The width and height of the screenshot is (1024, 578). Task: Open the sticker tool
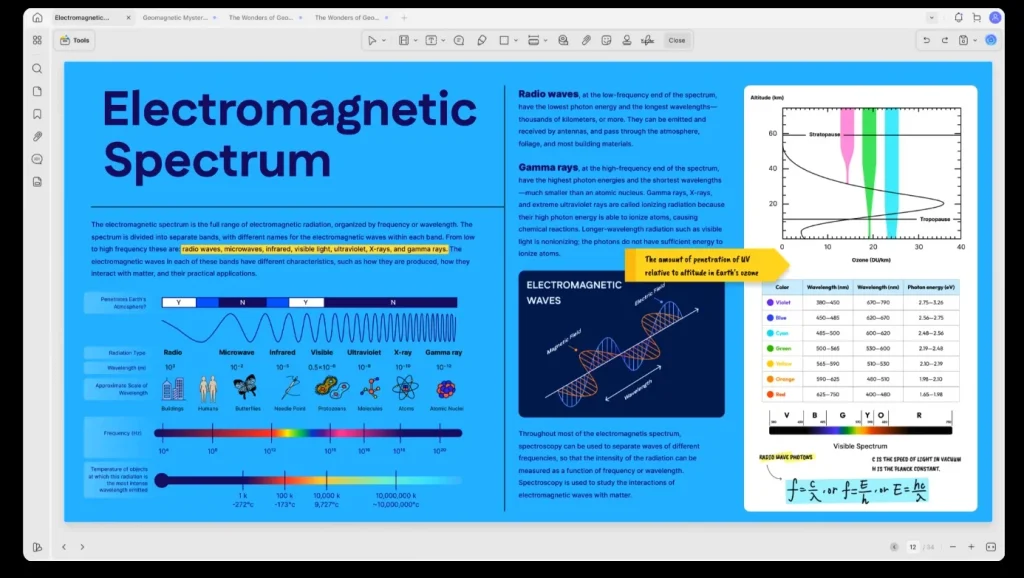pos(607,40)
